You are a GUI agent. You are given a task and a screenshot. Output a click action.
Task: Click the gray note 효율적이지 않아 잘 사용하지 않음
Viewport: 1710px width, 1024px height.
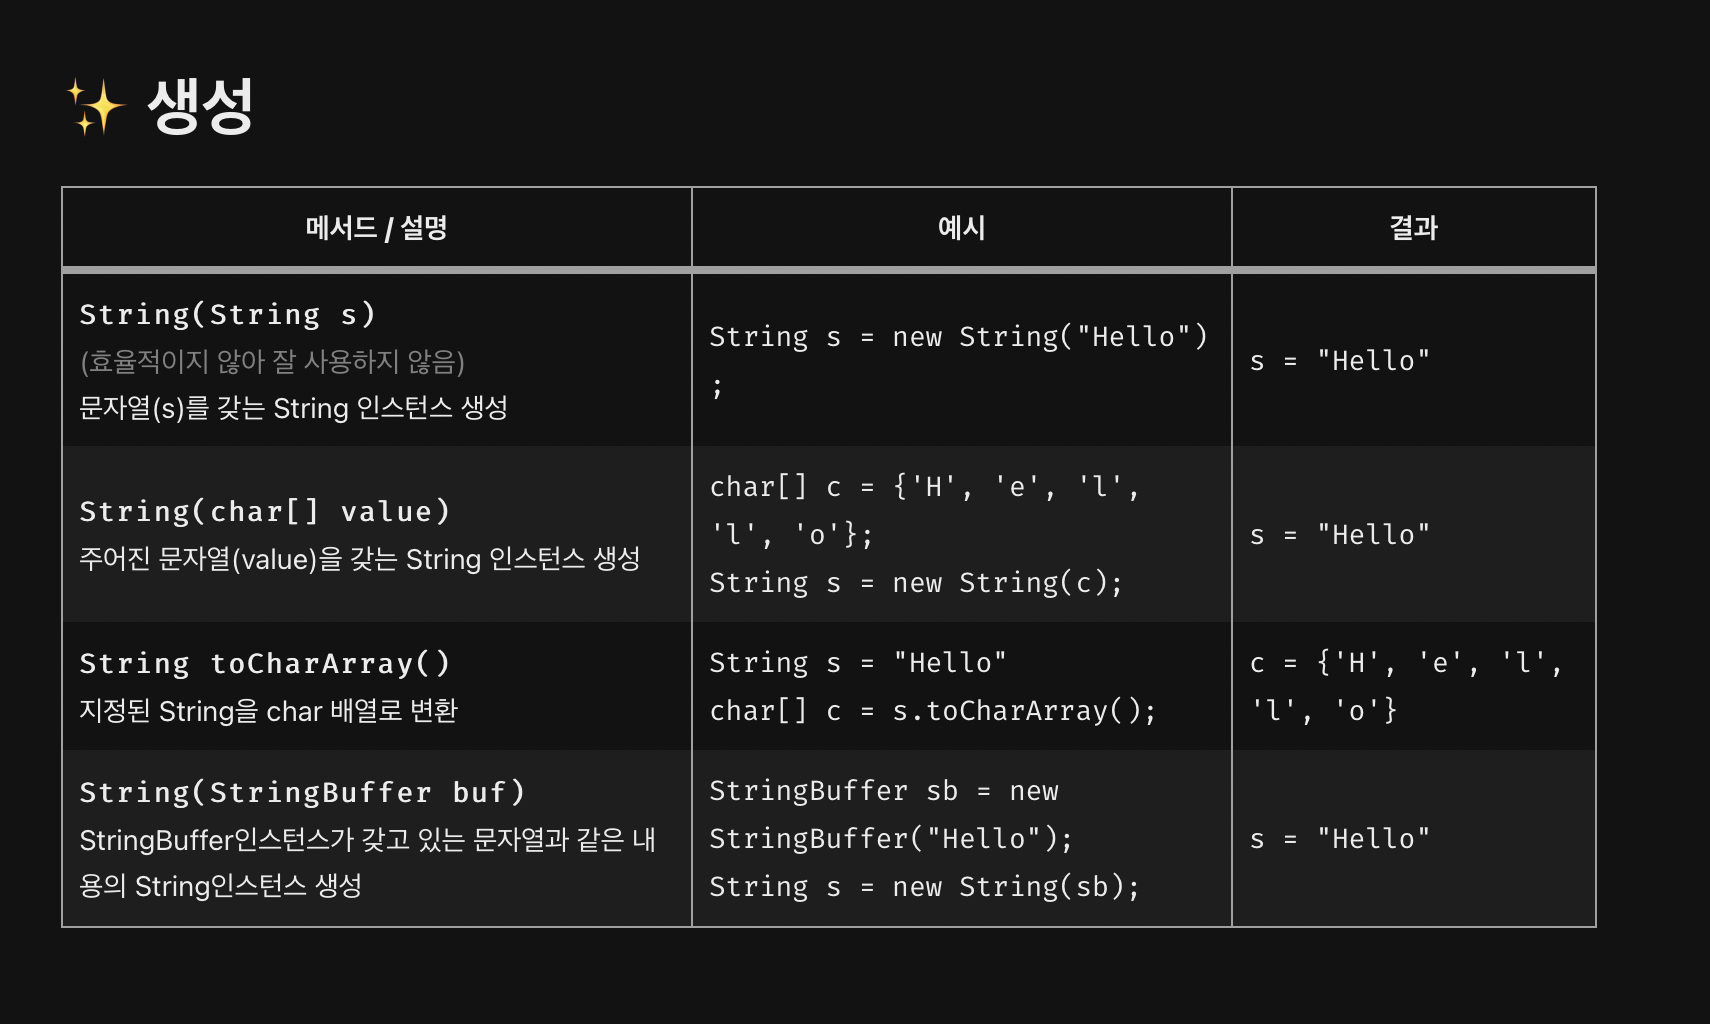pyautogui.click(x=272, y=361)
